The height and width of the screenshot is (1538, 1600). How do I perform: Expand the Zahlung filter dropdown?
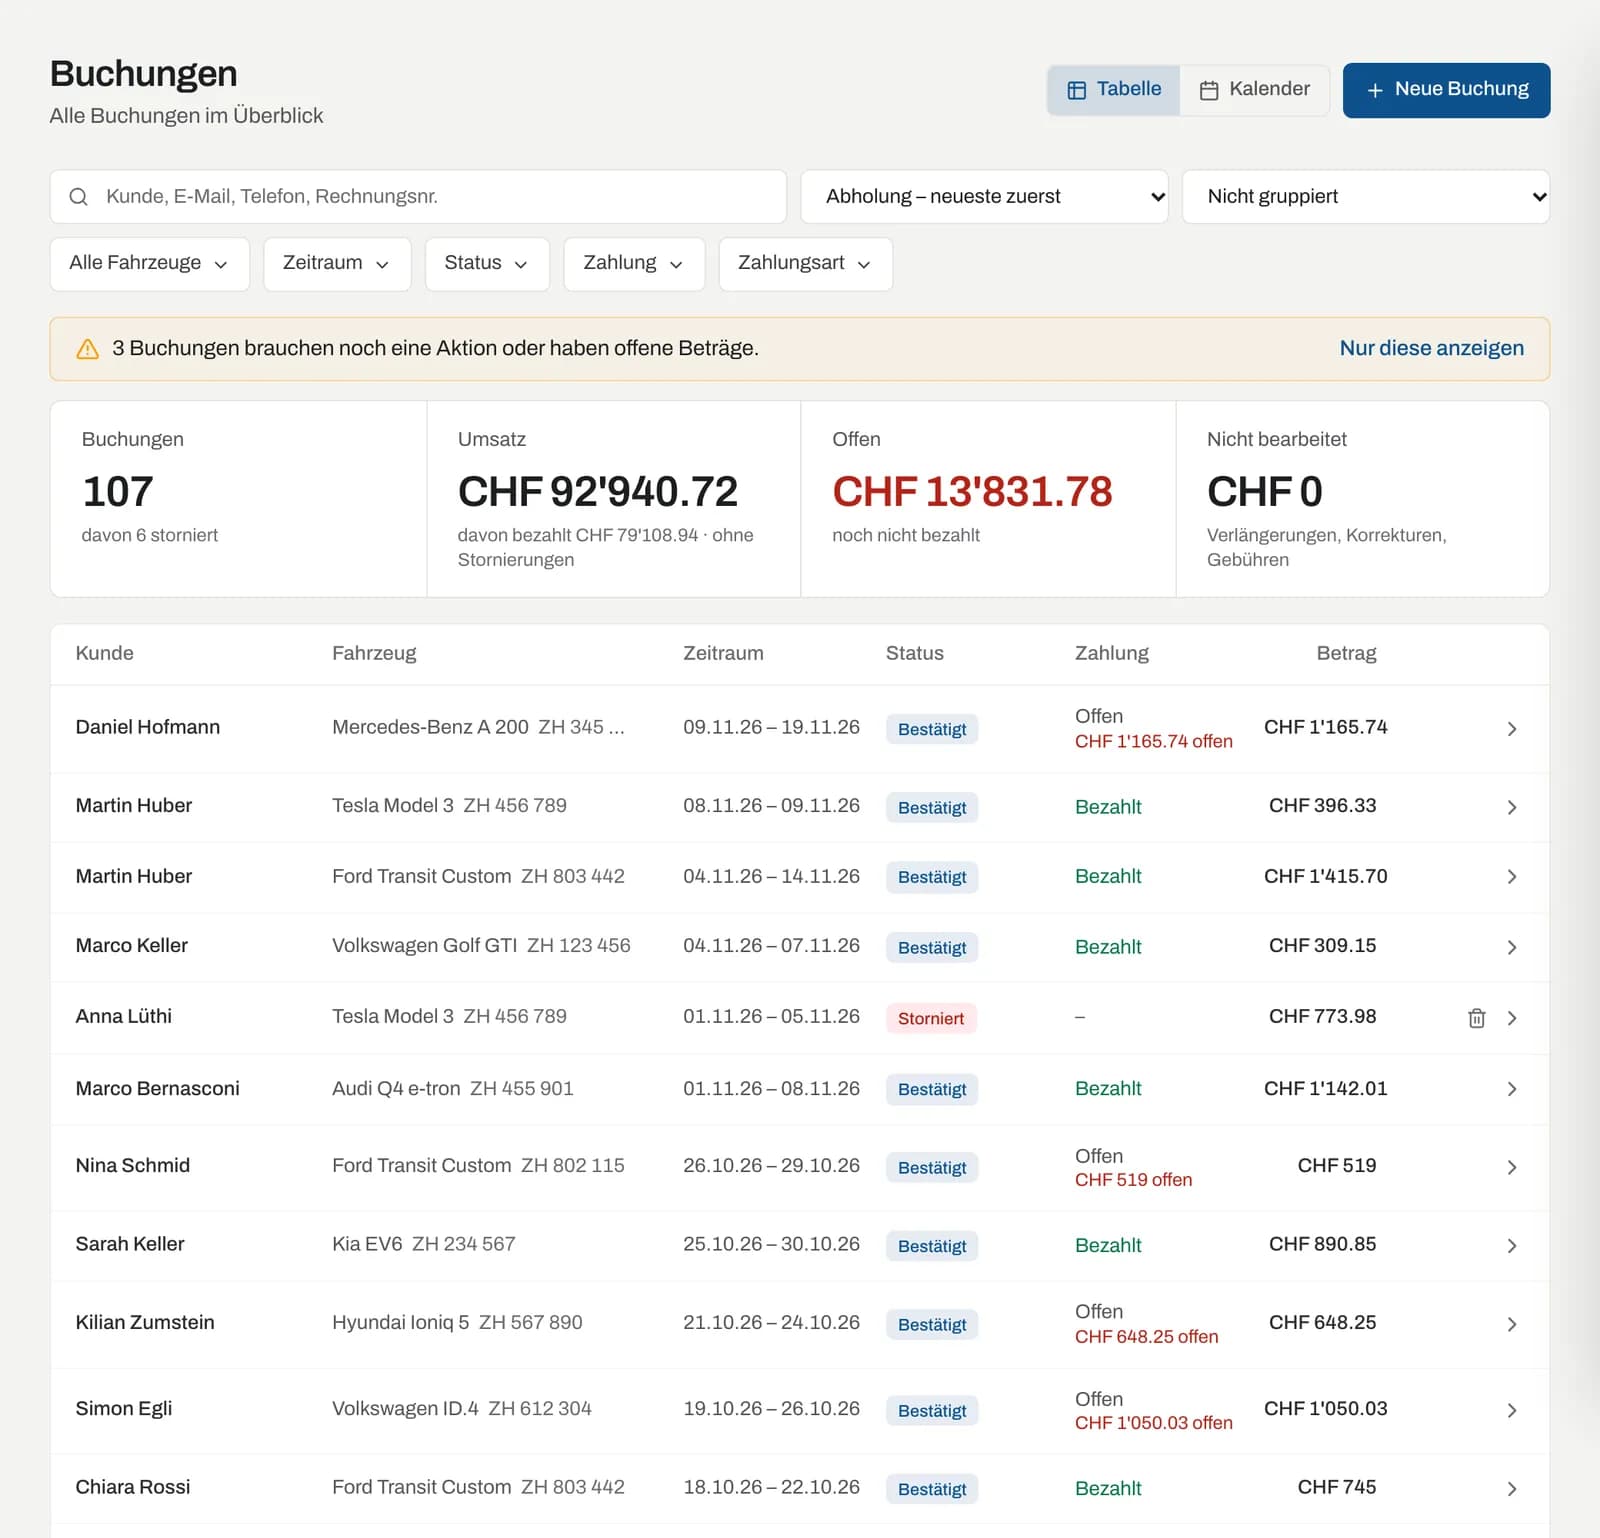tap(634, 264)
